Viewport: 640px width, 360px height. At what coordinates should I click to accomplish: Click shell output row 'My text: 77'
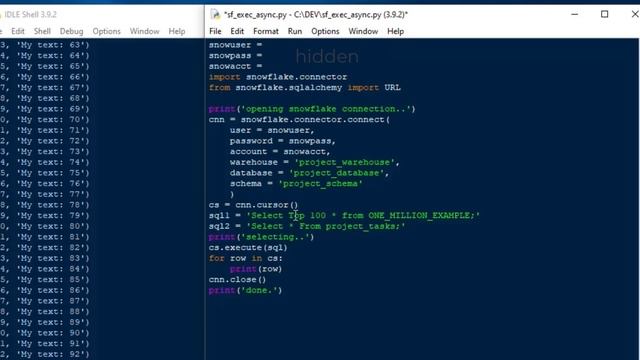pos(45,194)
